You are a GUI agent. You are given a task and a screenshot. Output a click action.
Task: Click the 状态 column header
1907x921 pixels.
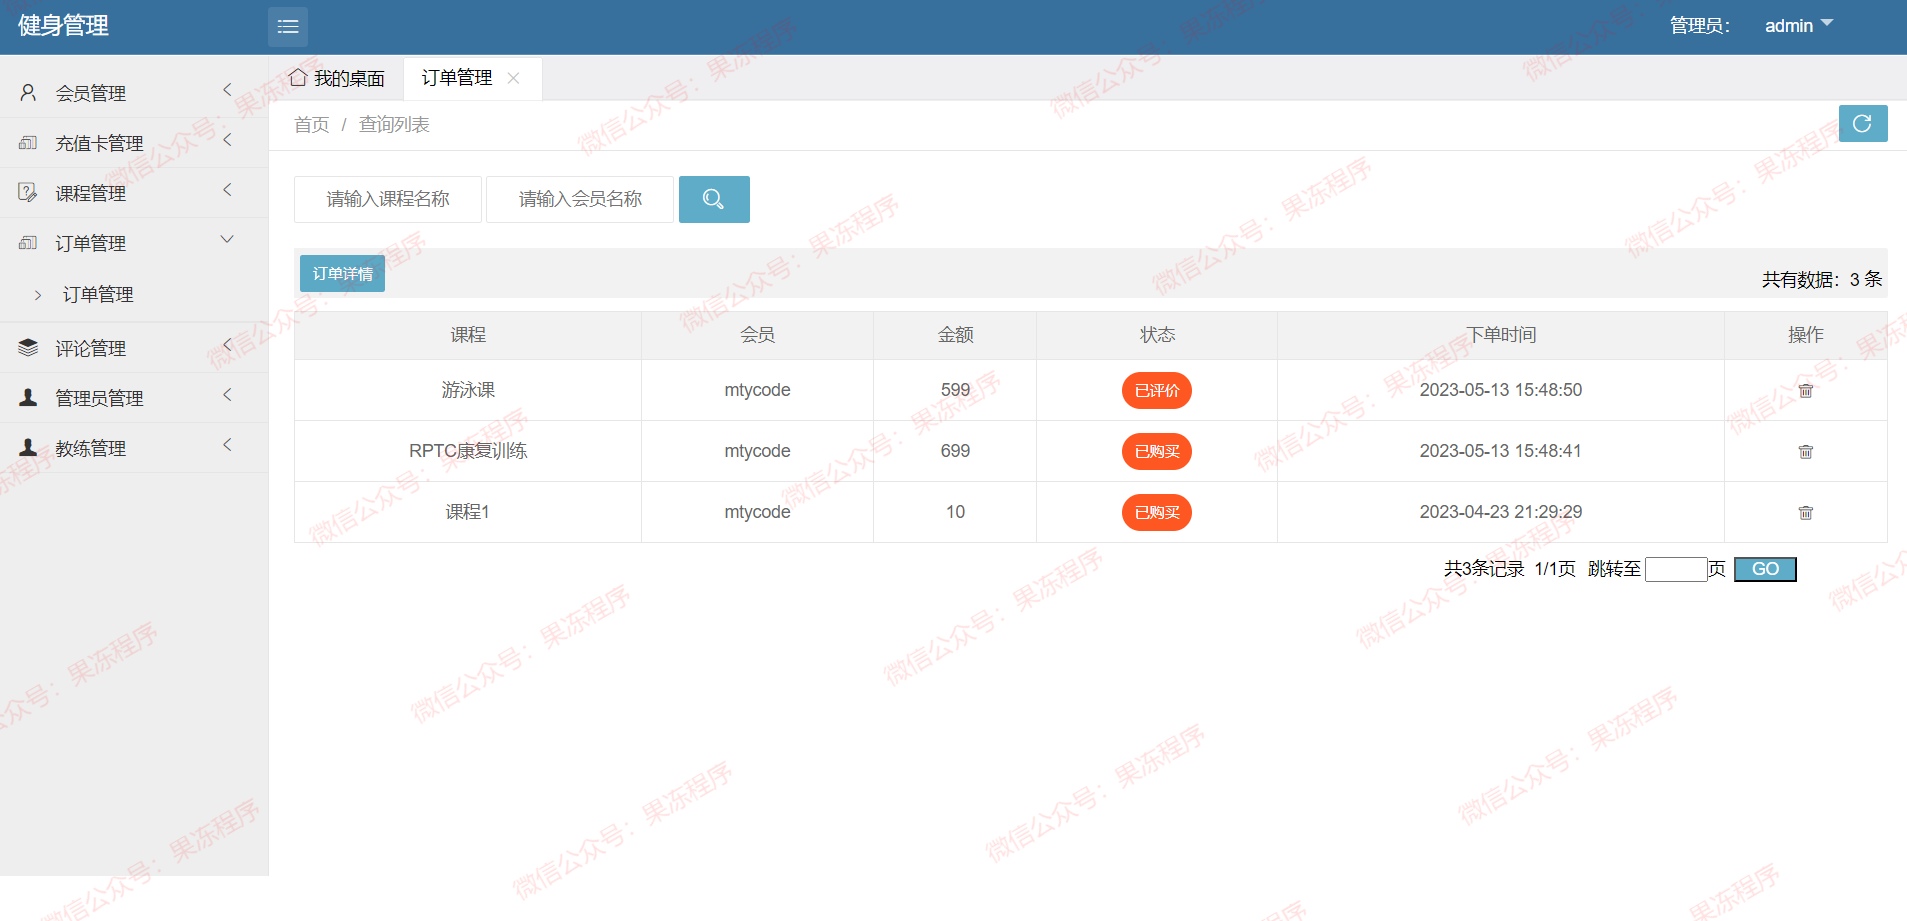click(x=1157, y=335)
